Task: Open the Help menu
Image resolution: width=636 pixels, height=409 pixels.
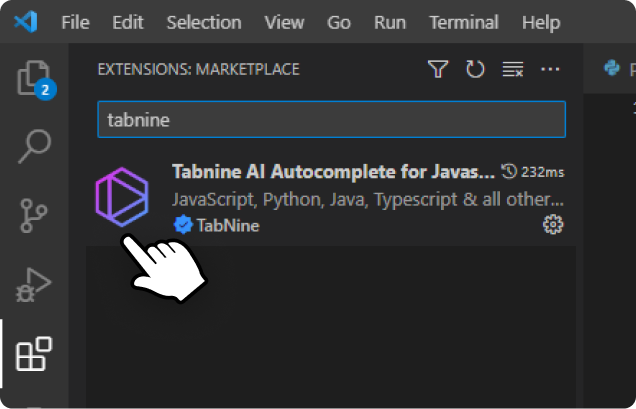Action: (541, 22)
